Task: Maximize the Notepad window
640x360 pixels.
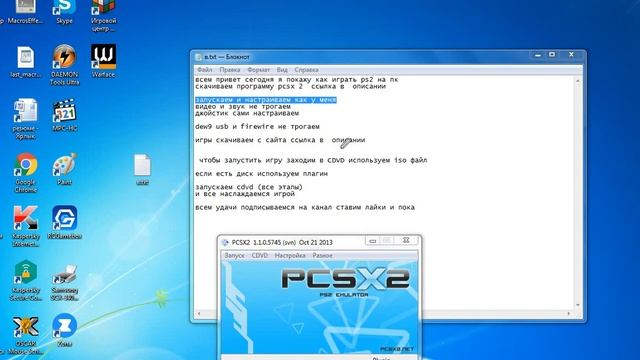Action: (552, 55)
